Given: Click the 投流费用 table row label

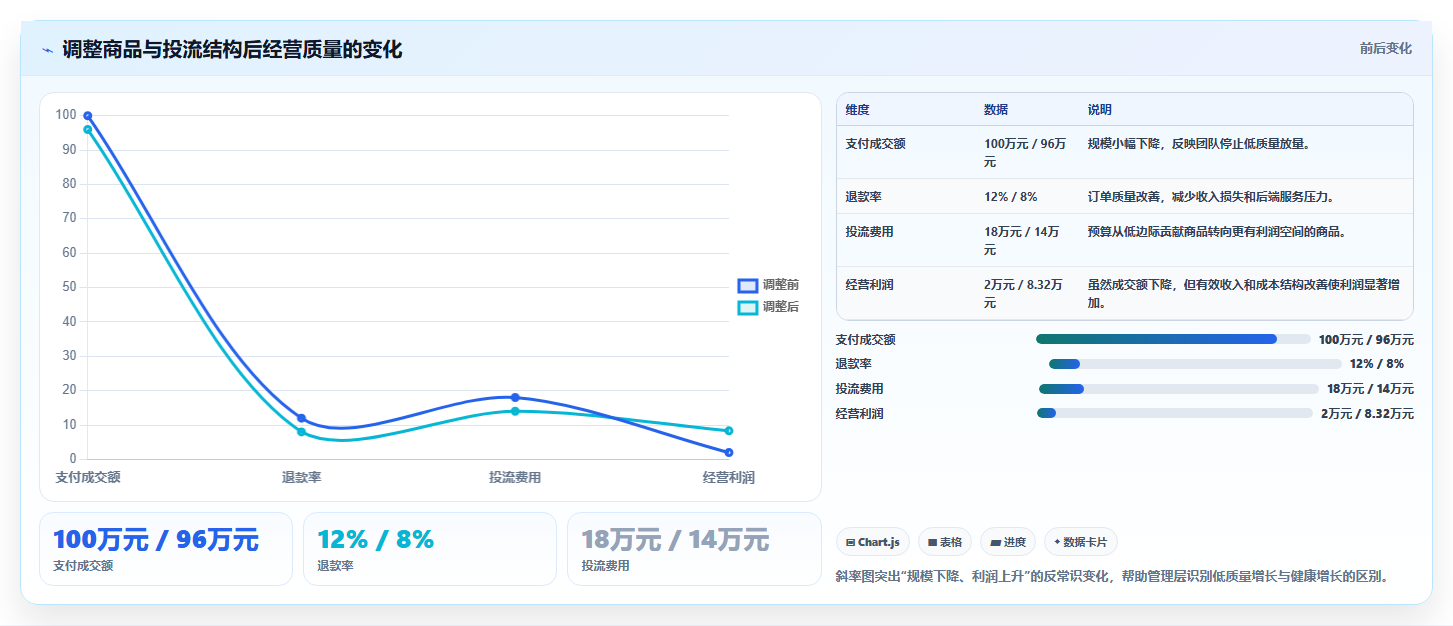Looking at the screenshot, I should coord(869,232).
